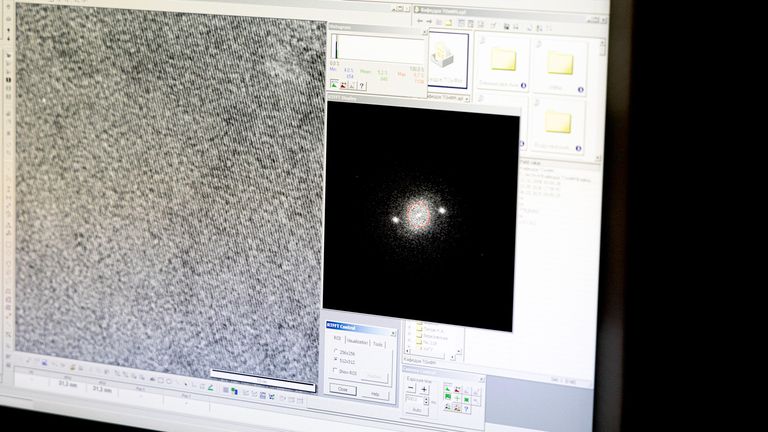The width and height of the screenshot is (768, 432).
Task: Switch to the ROI tab in RDFT Control
Action: [x=337, y=339]
